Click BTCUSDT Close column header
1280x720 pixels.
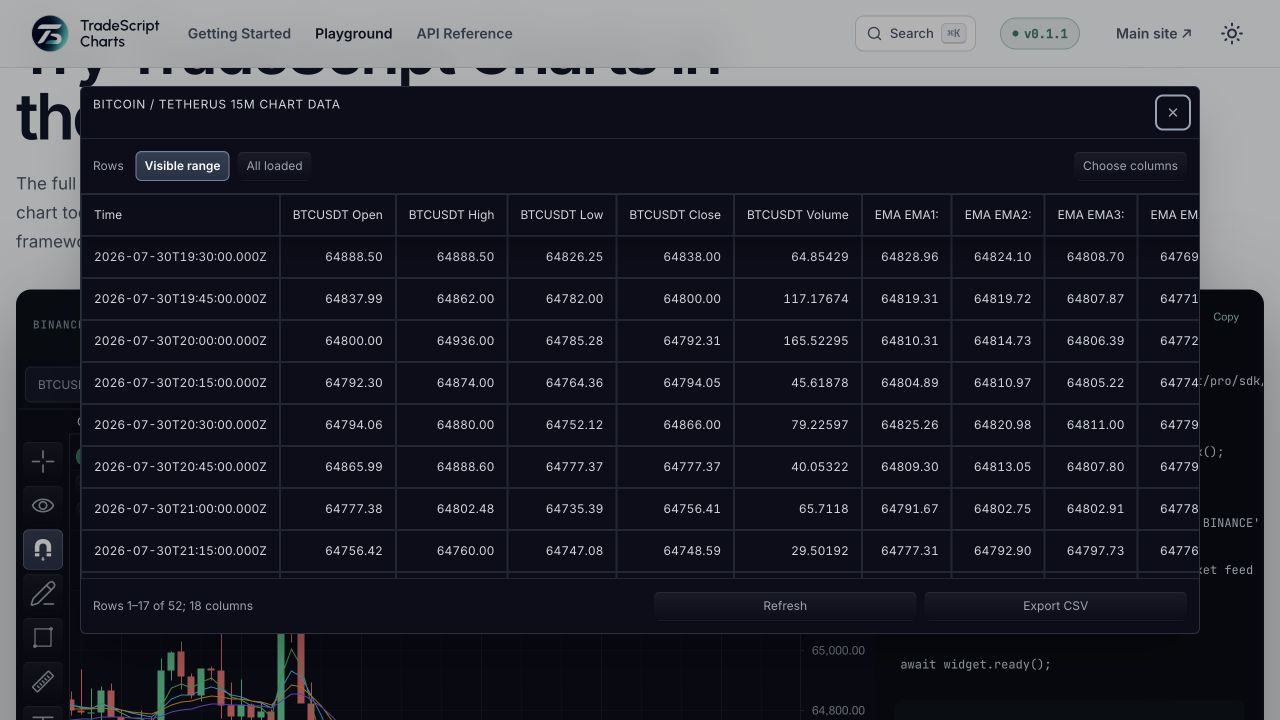click(x=675, y=215)
